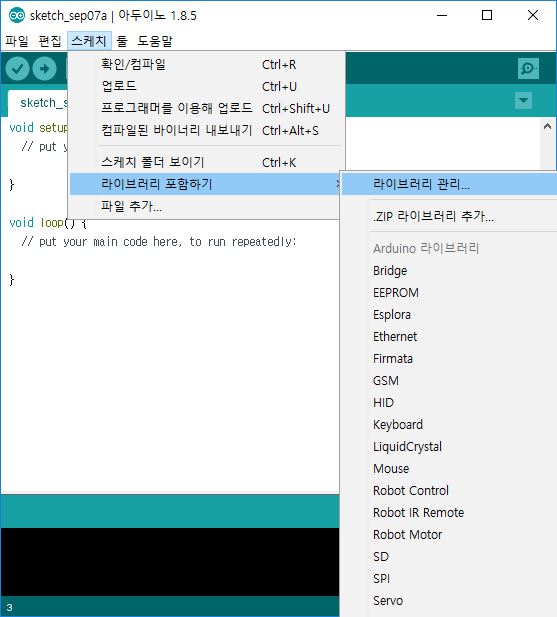This screenshot has width=557, height=617.
Task: Open the Serial Monitor magnifier icon
Action: tap(528, 68)
